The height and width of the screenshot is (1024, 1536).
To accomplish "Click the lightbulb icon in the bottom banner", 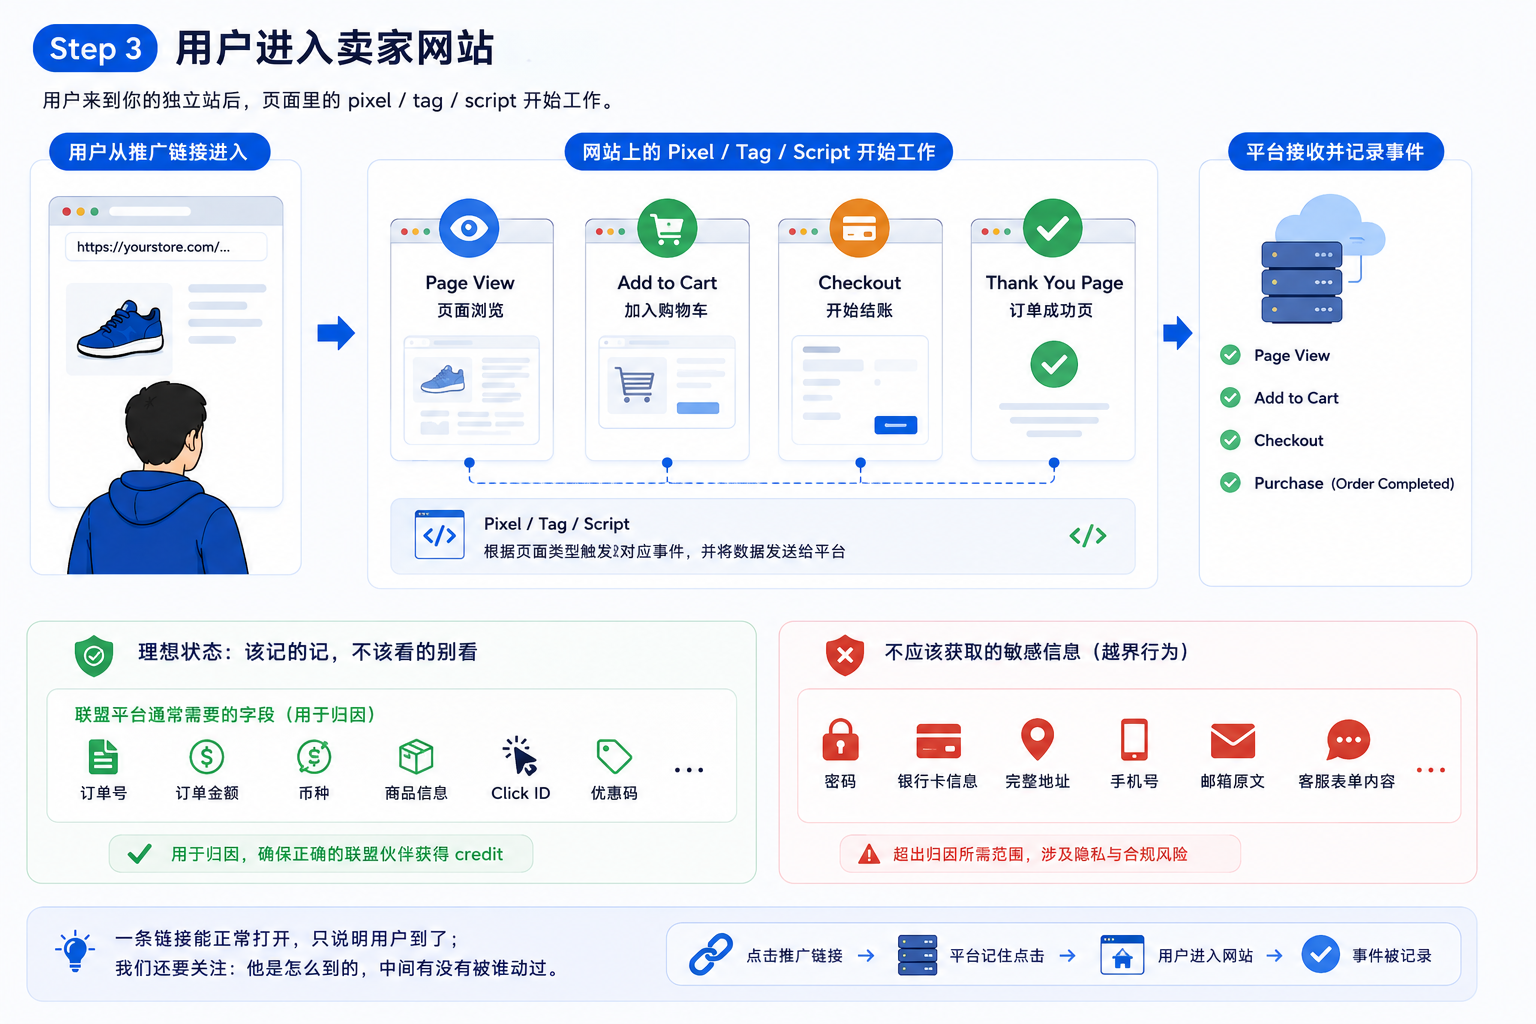I will pyautogui.click(x=75, y=951).
